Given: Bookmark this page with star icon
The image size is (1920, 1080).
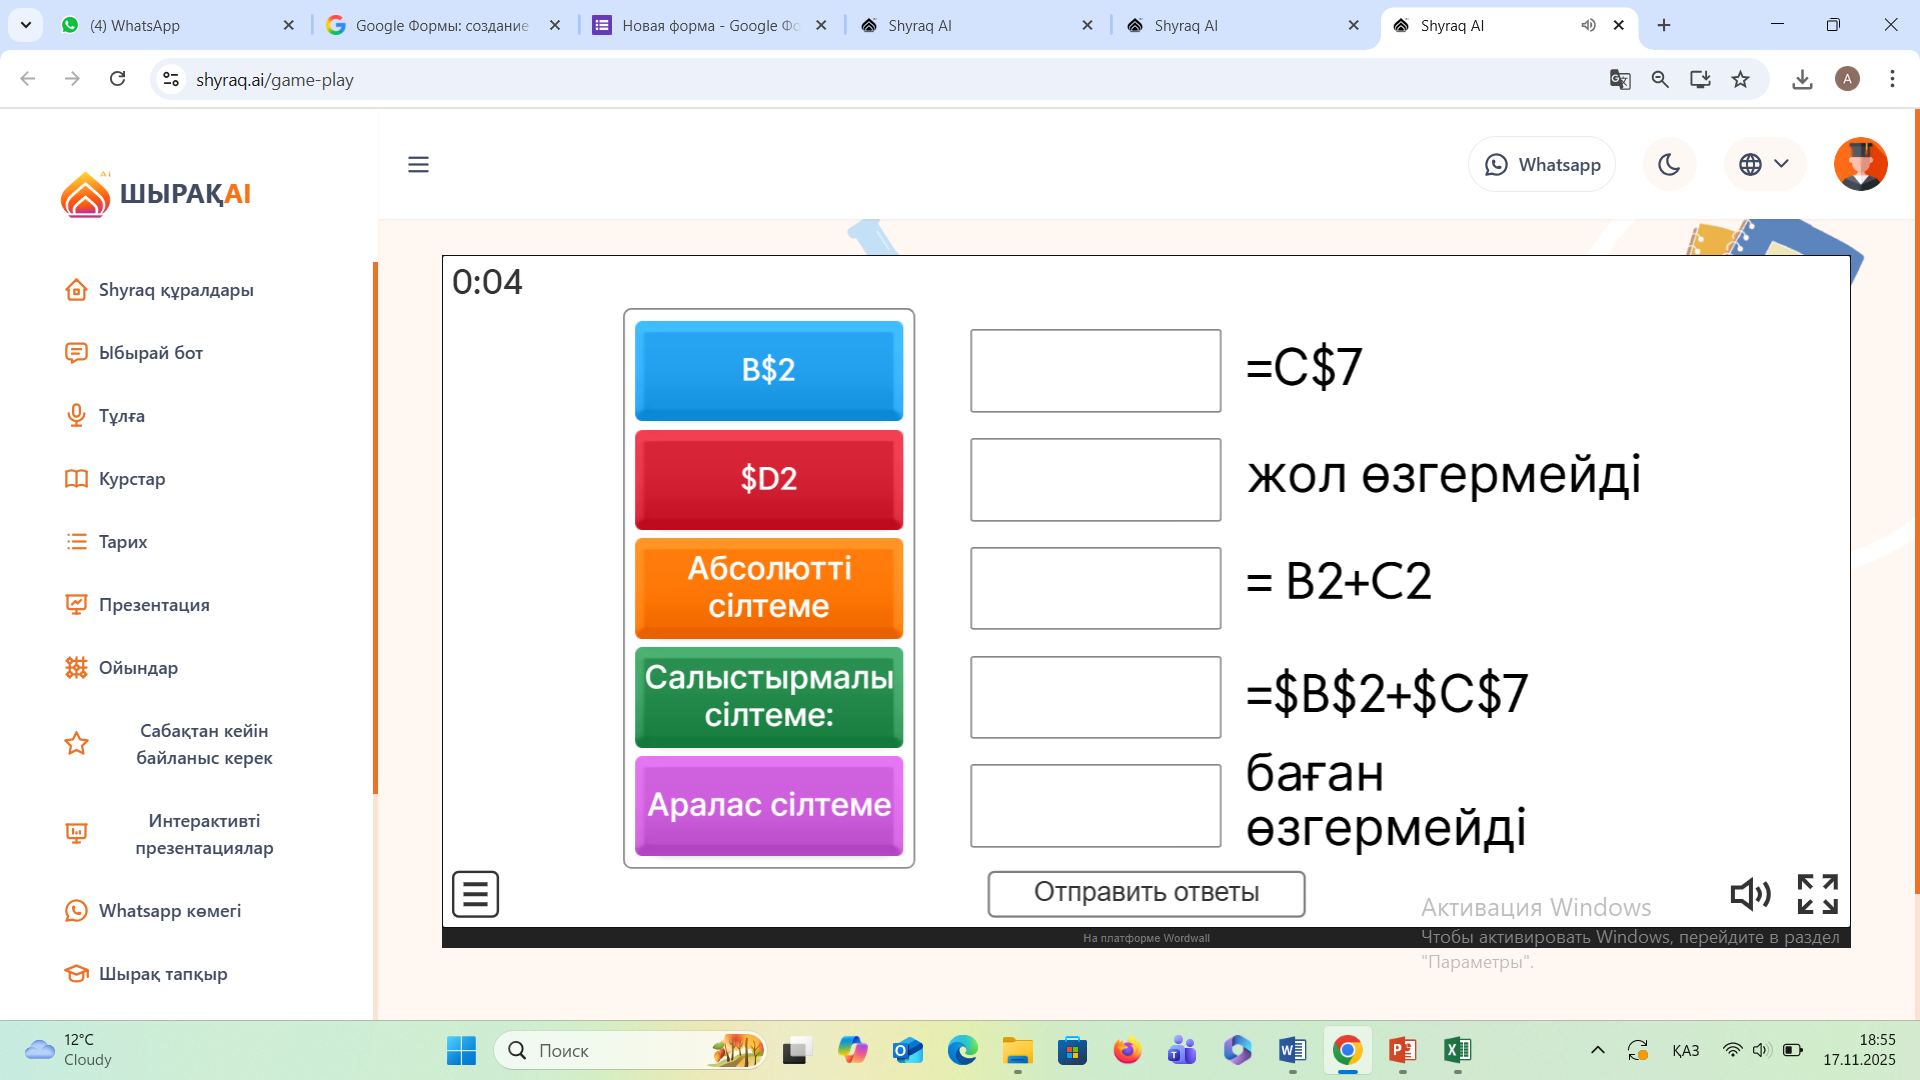Looking at the screenshot, I should tap(1741, 80).
